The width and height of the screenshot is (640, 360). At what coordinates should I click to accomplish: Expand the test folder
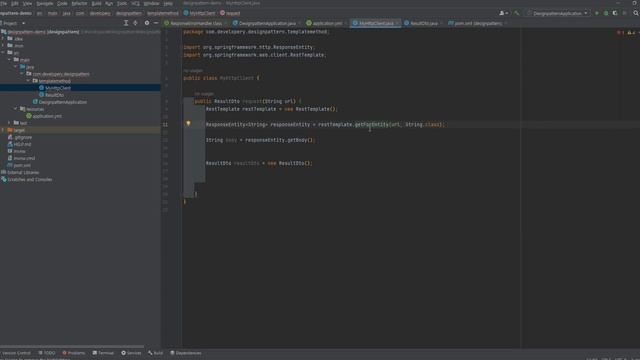pos(9,123)
